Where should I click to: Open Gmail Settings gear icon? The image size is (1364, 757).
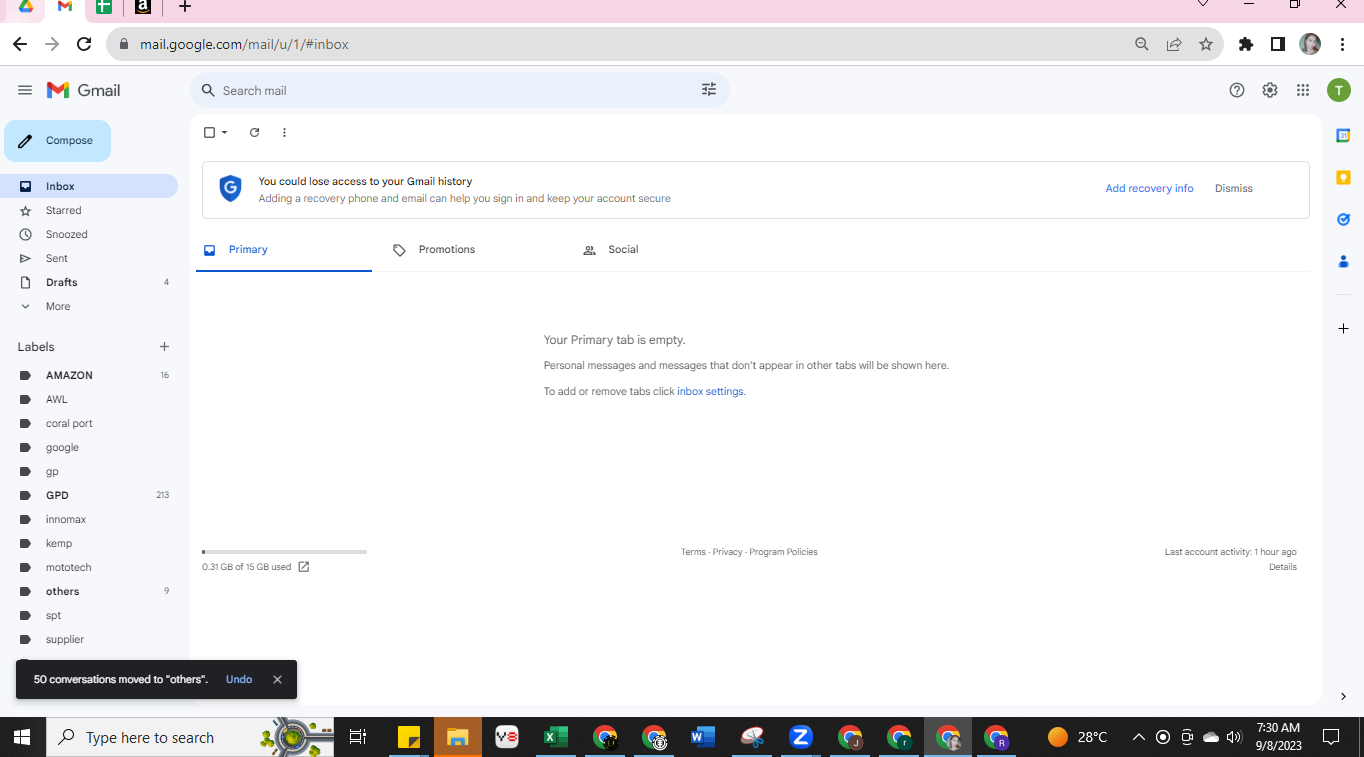click(x=1270, y=90)
